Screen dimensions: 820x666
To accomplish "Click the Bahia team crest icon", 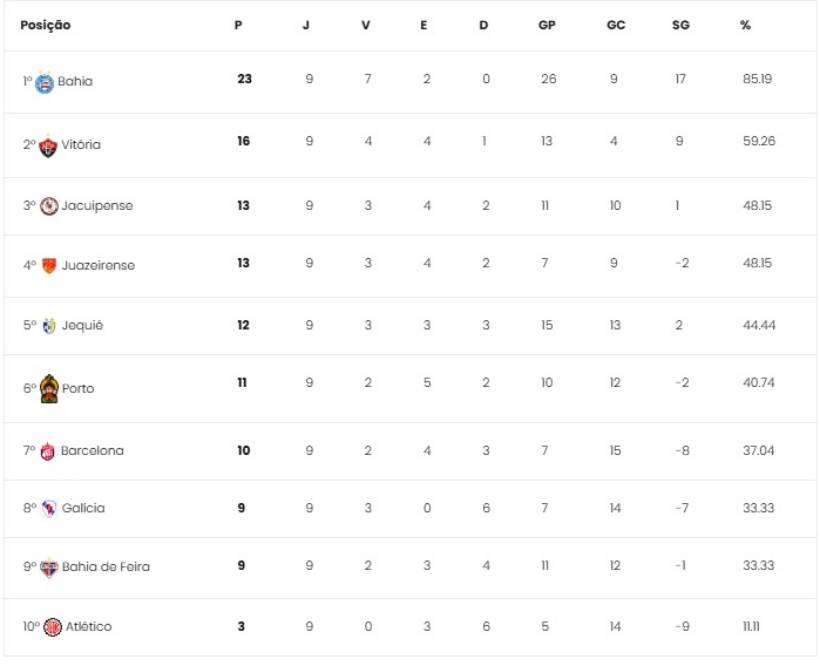I will (45, 82).
